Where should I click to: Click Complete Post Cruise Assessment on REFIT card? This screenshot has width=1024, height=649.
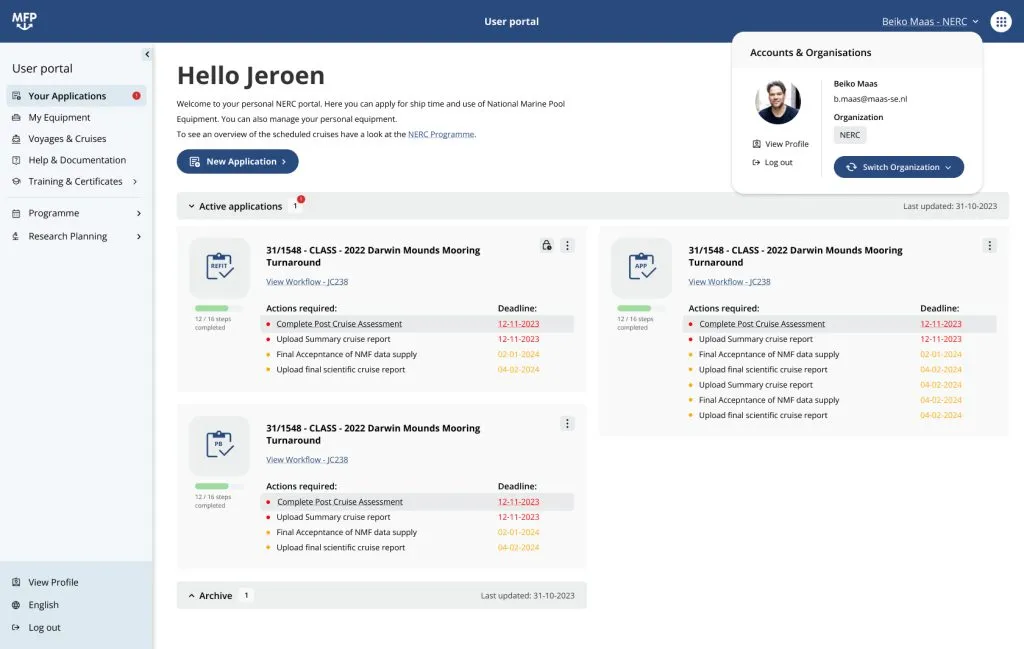(x=339, y=324)
